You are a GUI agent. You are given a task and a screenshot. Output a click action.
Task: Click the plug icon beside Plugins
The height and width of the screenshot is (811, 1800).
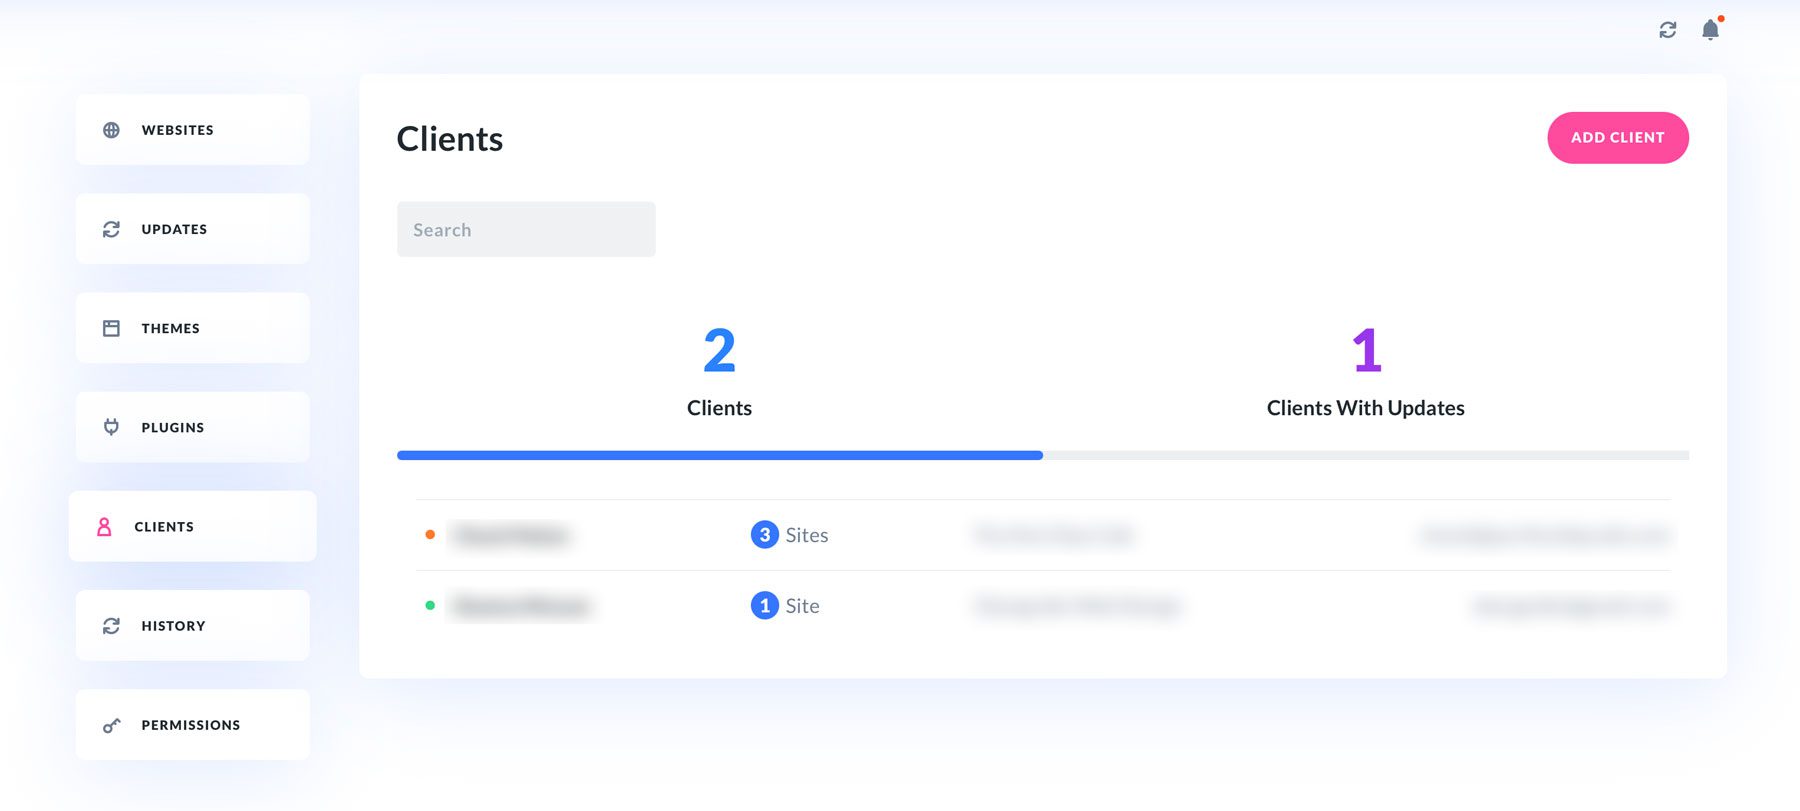point(111,427)
